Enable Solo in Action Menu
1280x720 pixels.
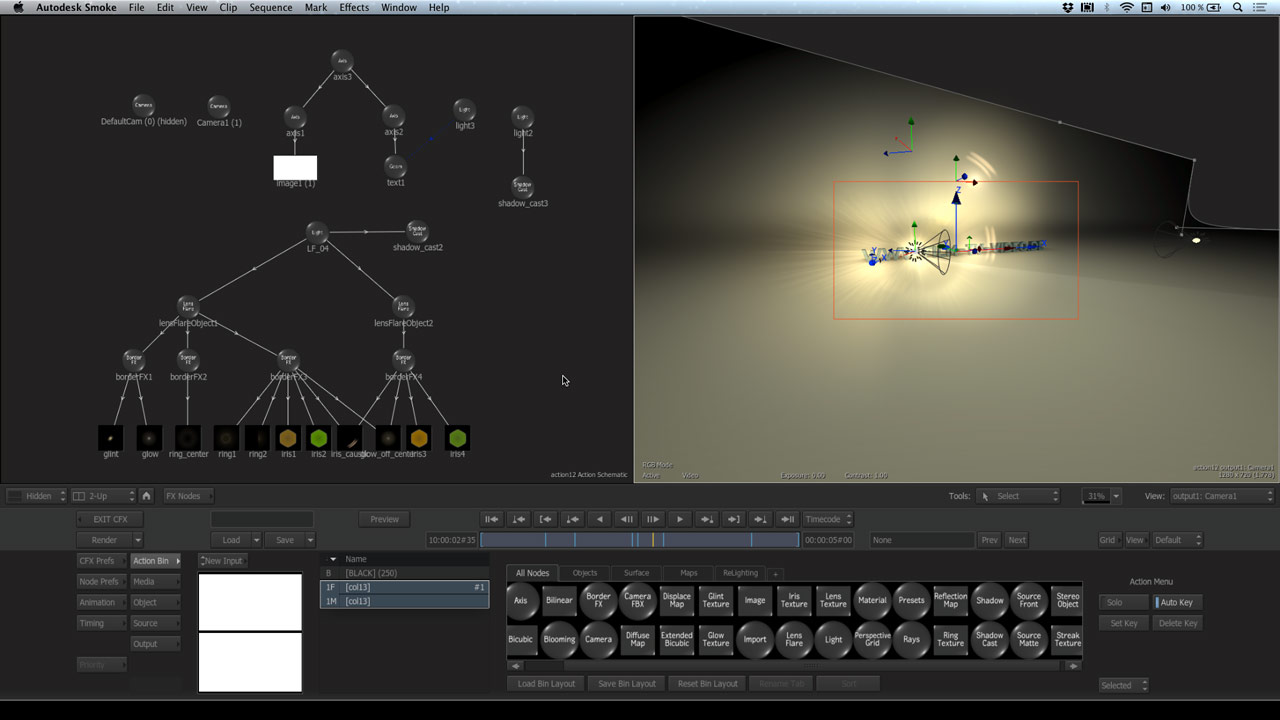tap(1123, 602)
